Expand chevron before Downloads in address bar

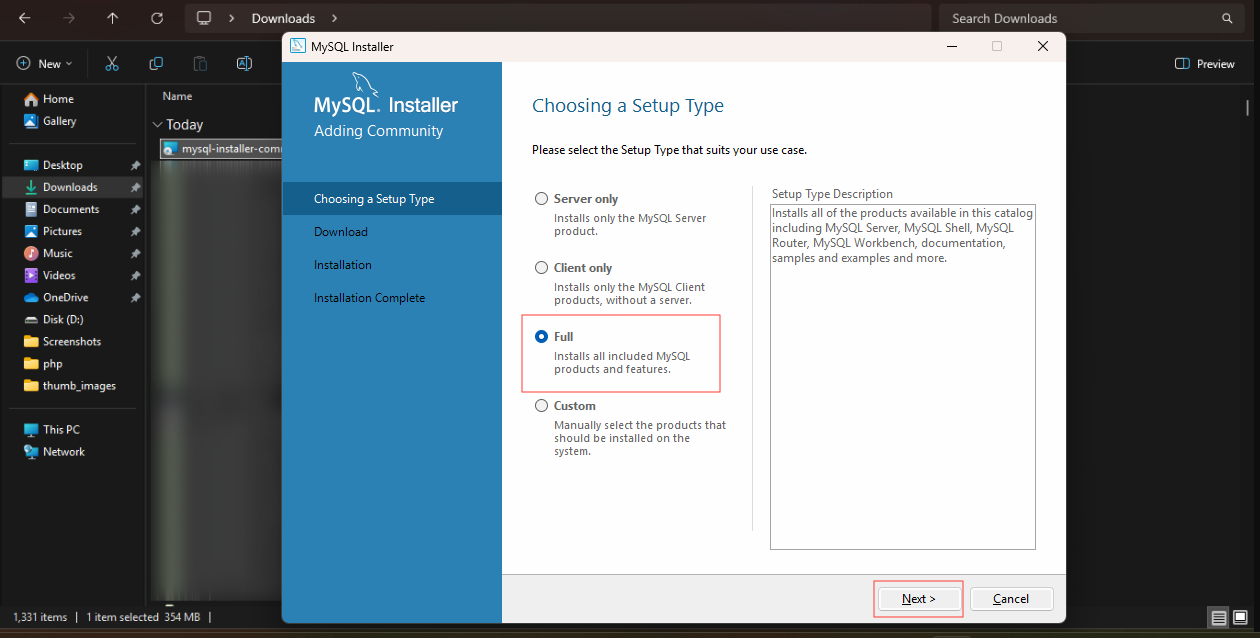pos(232,18)
